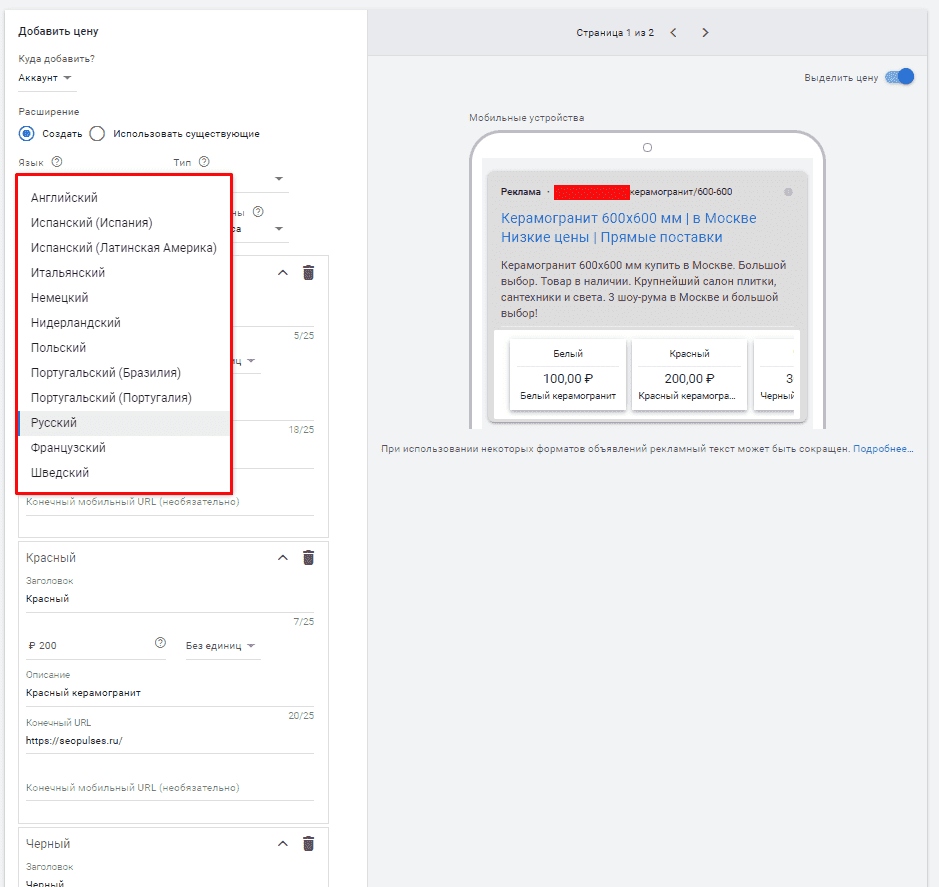Screen dimensions: 939x887
Task: Collapse the Черный price item
Action: (283, 843)
